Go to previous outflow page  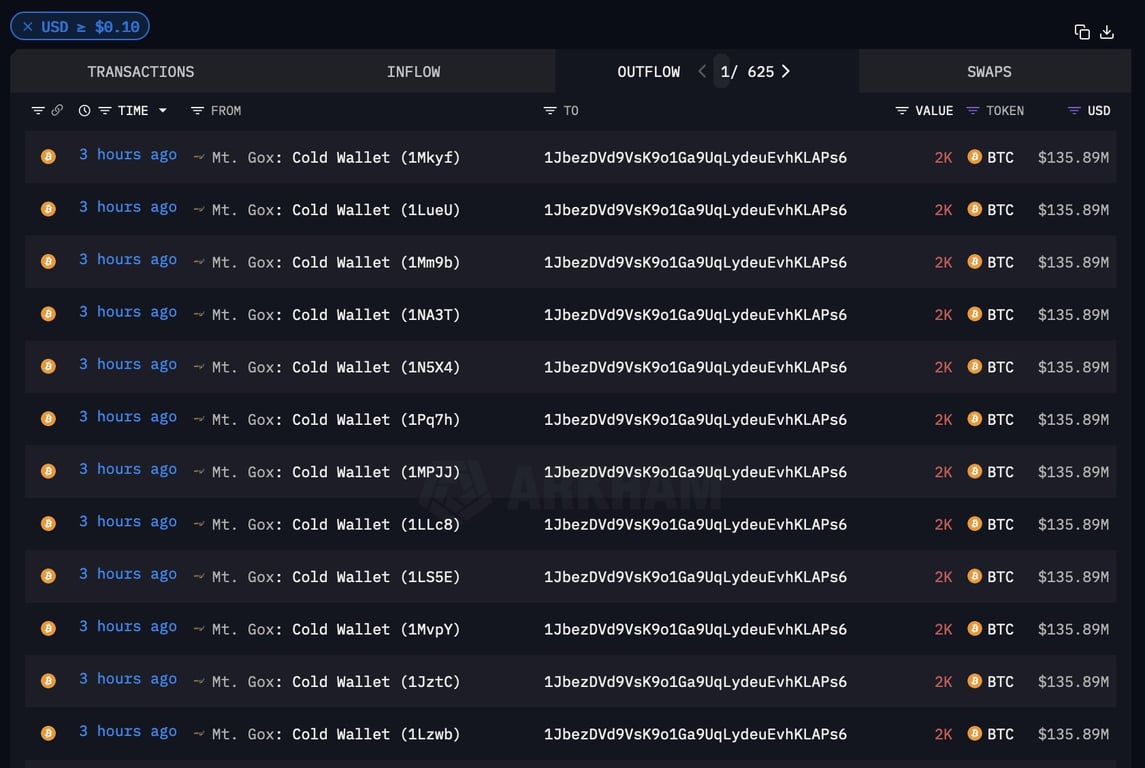(702, 71)
